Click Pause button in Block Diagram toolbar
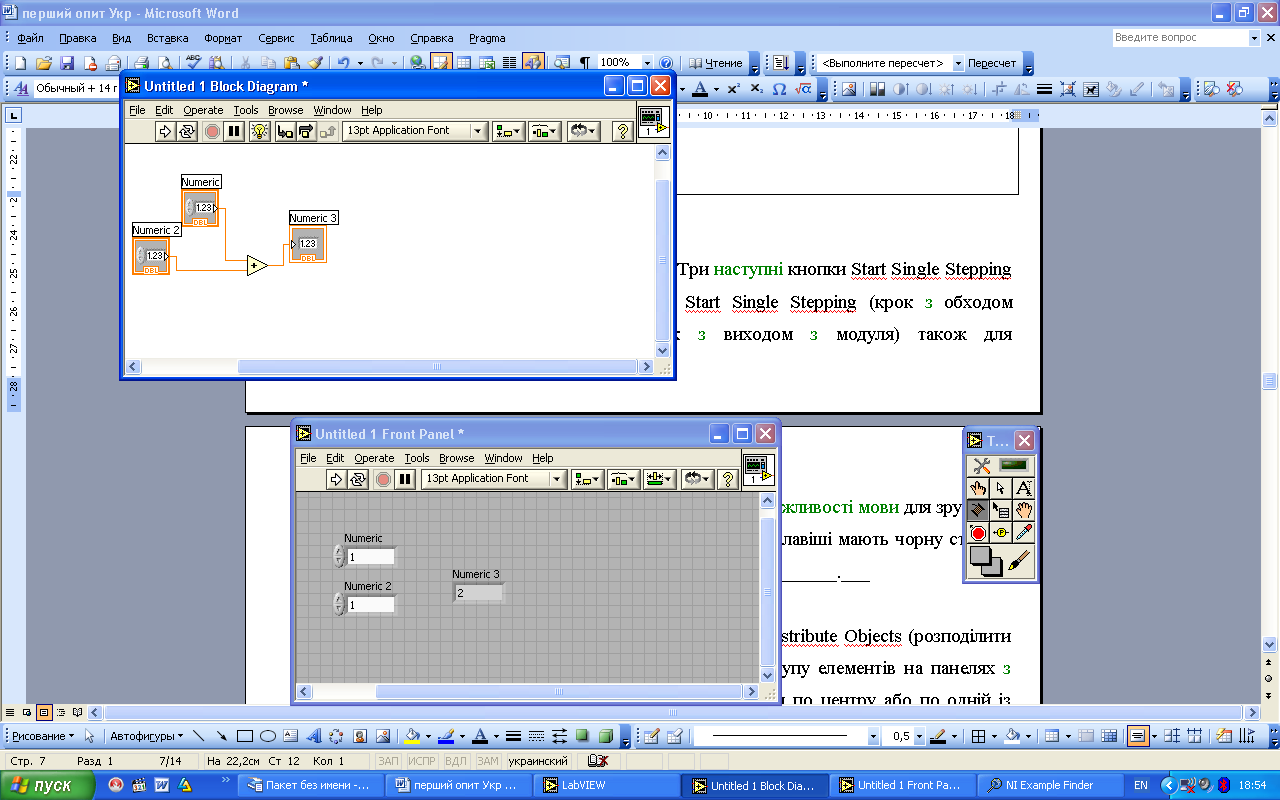 point(234,131)
